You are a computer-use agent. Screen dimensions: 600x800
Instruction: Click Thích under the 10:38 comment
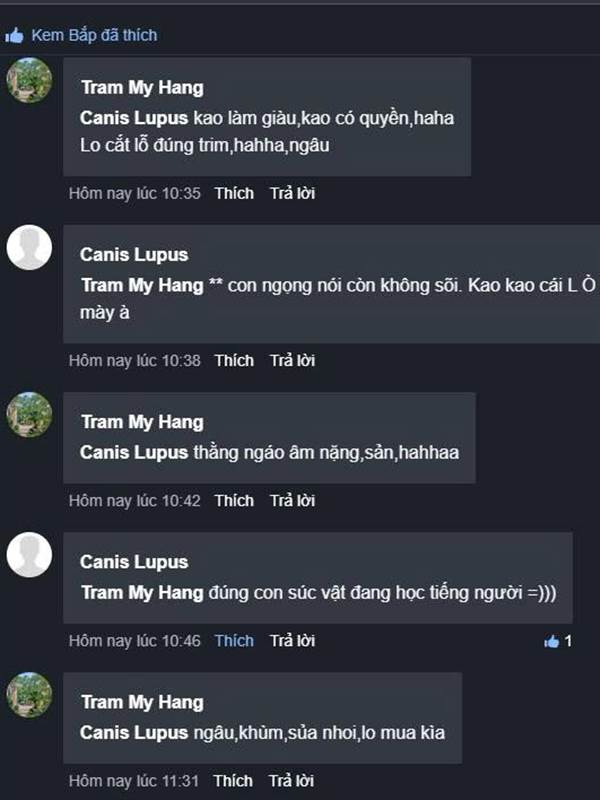point(234,360)
